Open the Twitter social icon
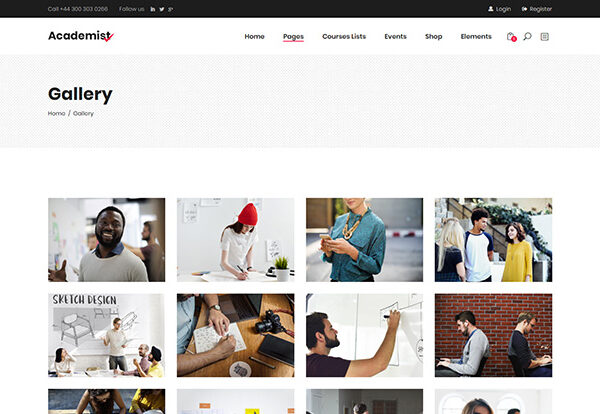Viewport: 600px width, 414px height. pos(162,9)
